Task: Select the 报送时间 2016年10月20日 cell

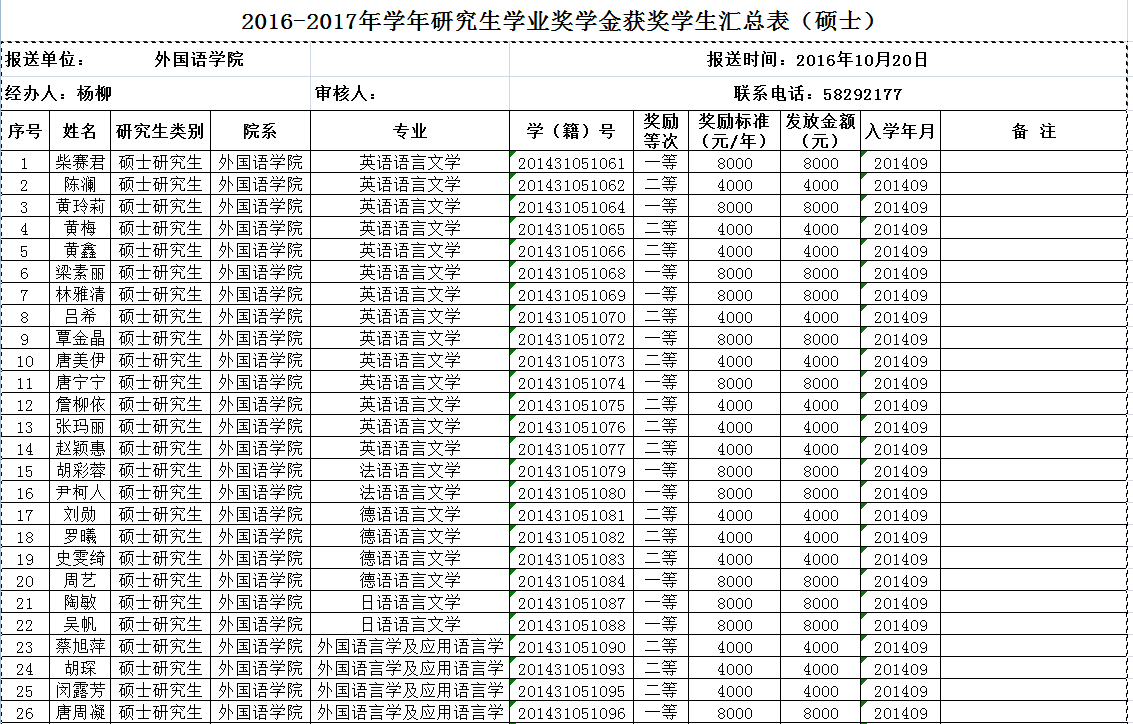Action: click(x=817, y=60)
